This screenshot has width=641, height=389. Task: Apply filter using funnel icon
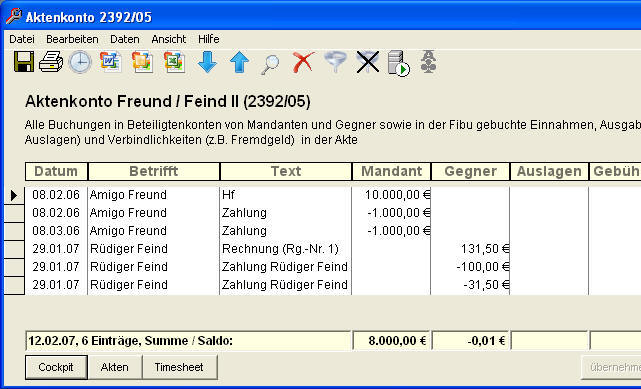click(x=336, y=62)
